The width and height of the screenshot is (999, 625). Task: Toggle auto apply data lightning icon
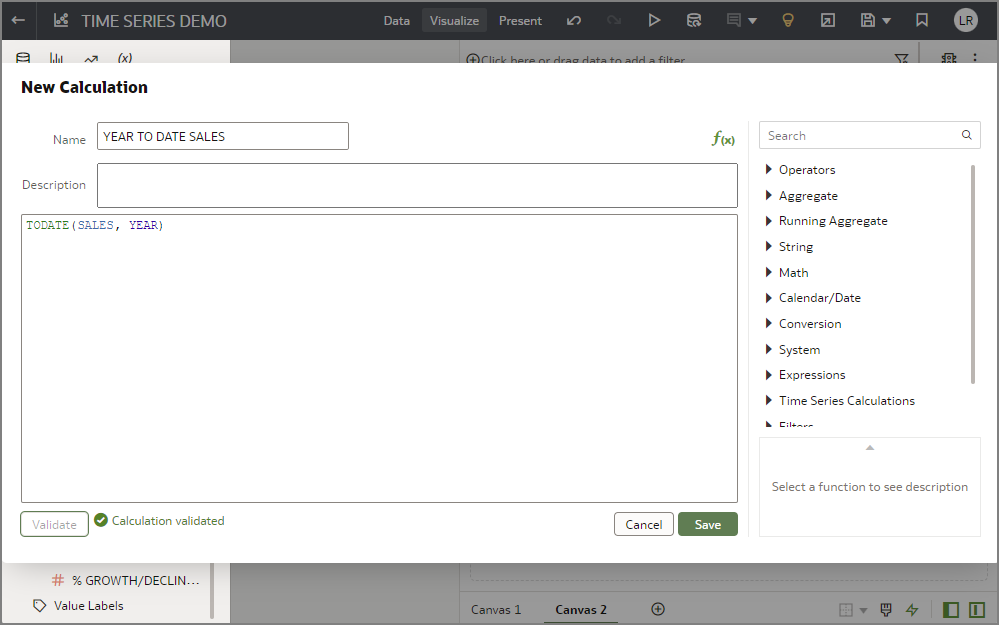point(912,610)
